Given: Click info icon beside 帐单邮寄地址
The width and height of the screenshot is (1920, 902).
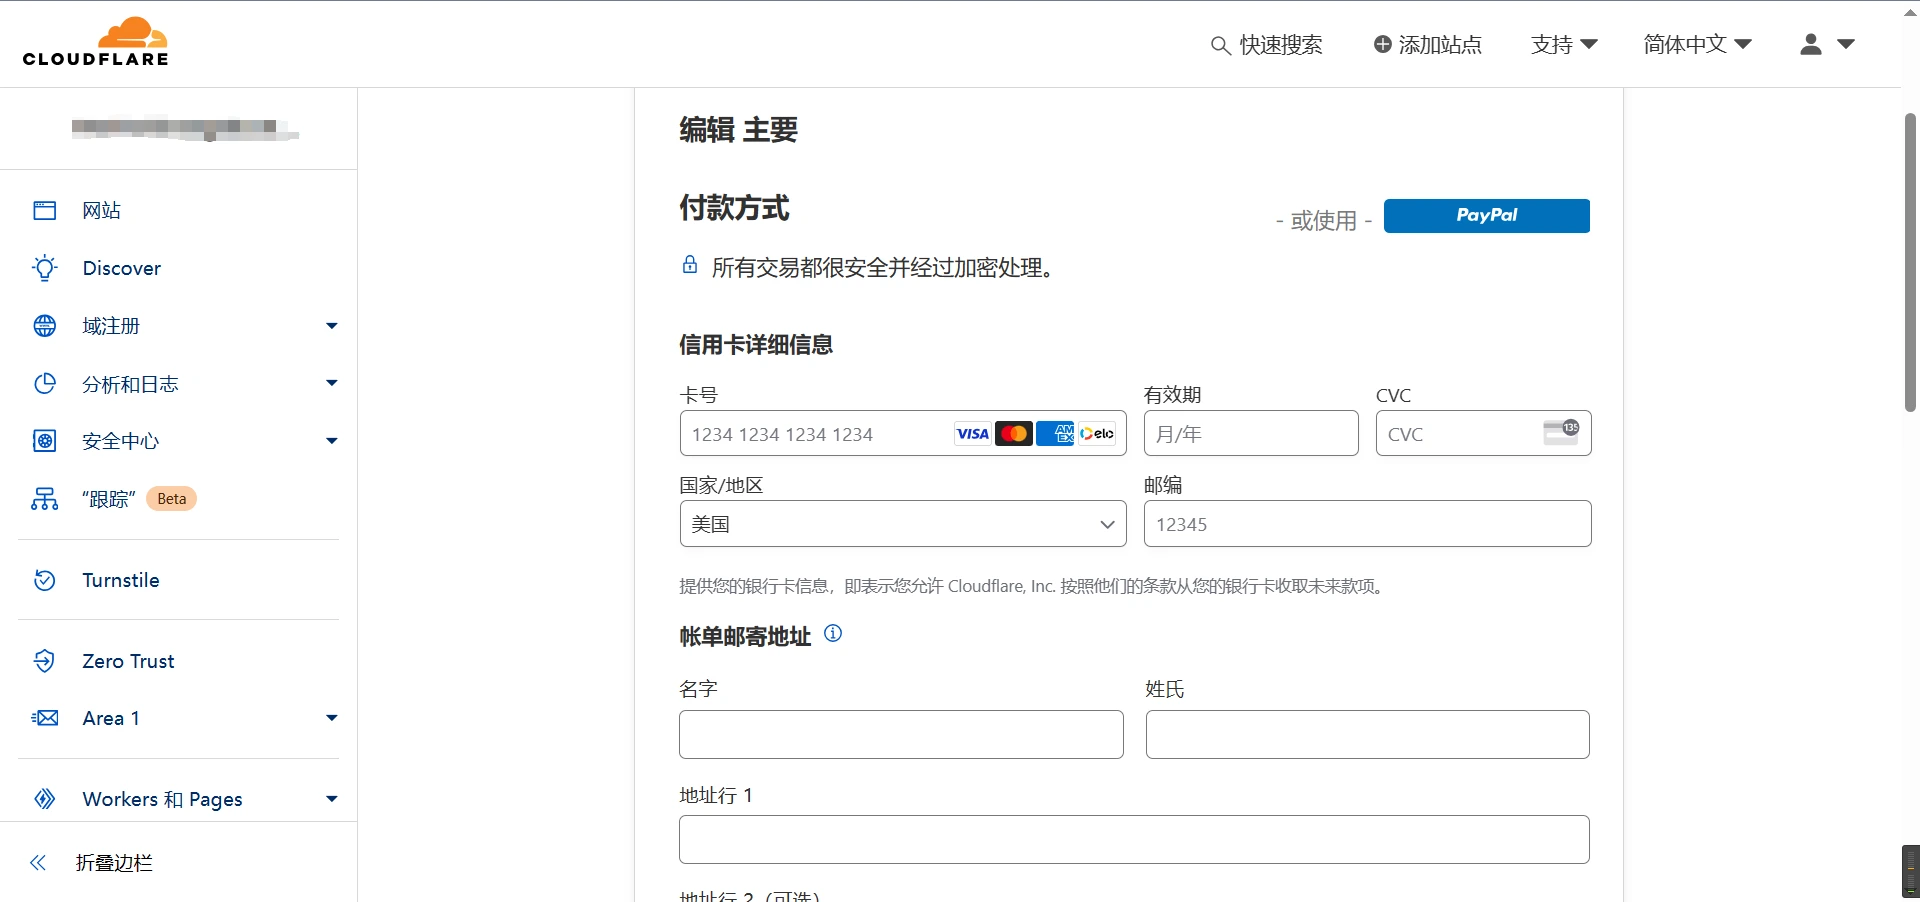Looking at the screenshot, I should [833, 633].
